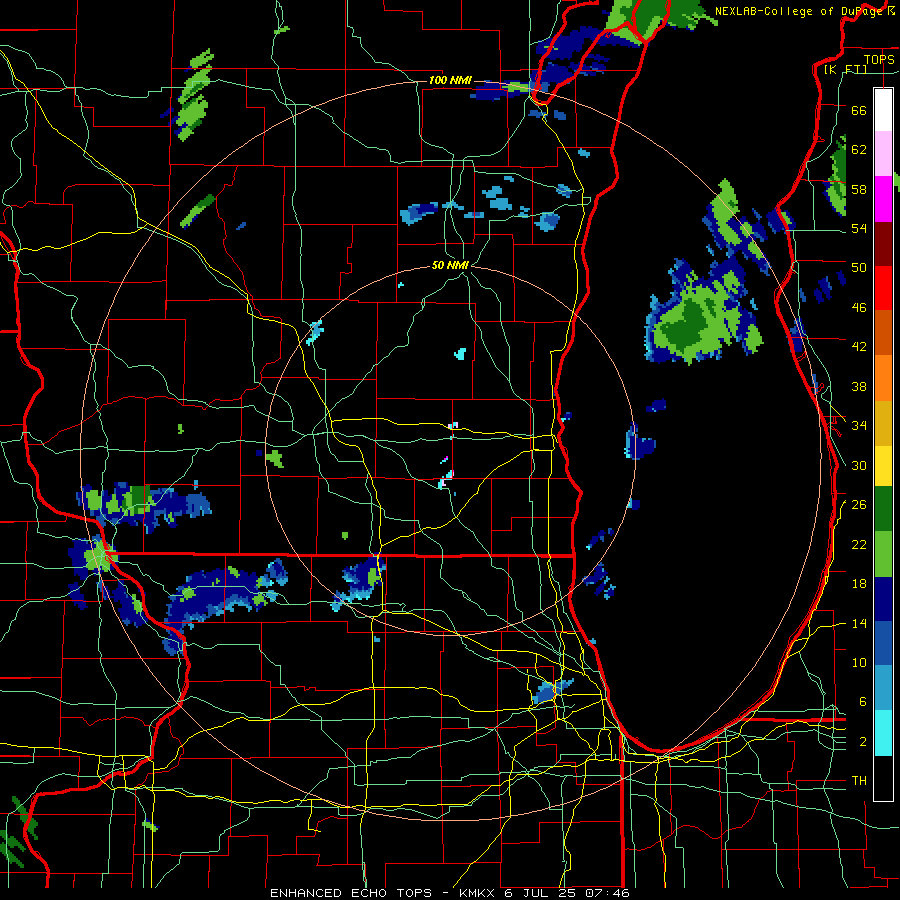The image size is (900, 900).
Task: Select the light pink legend swatch near 62
Action: coord(883,154)
